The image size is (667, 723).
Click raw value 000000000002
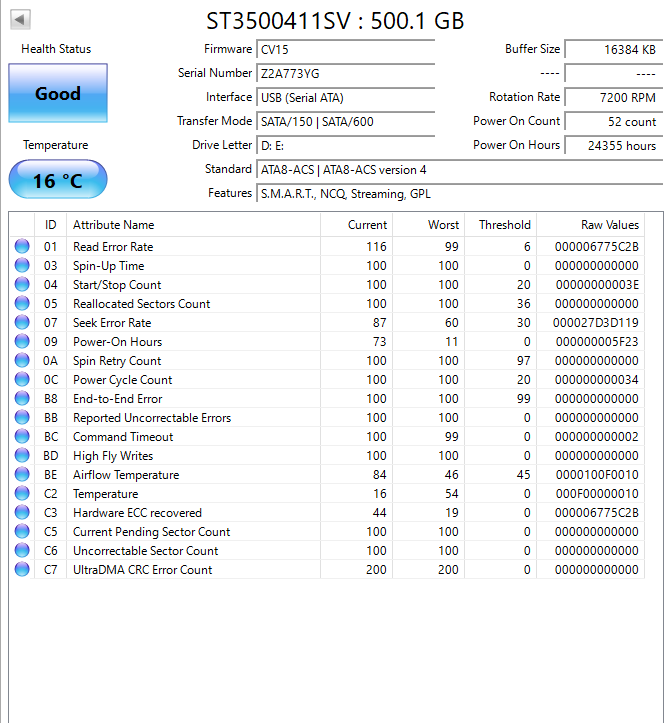click(x=596, y=437)
